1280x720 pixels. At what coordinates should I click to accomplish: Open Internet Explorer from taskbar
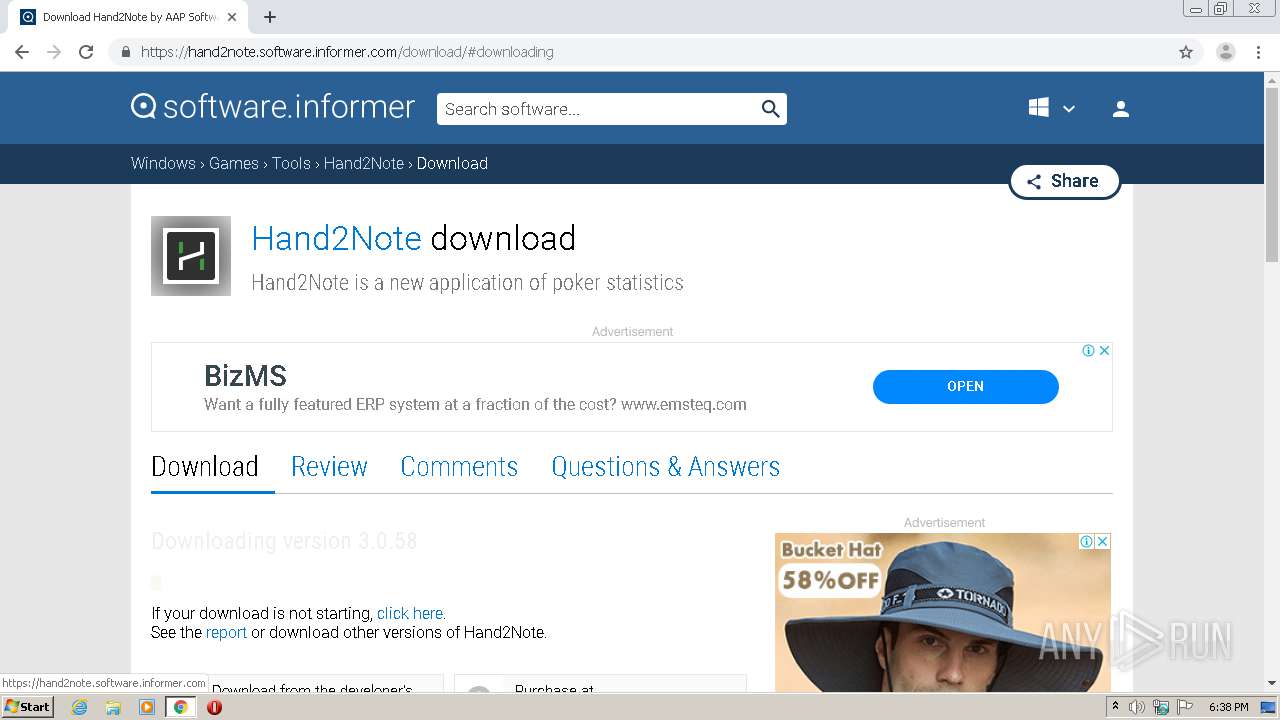[x=79, y=707]
